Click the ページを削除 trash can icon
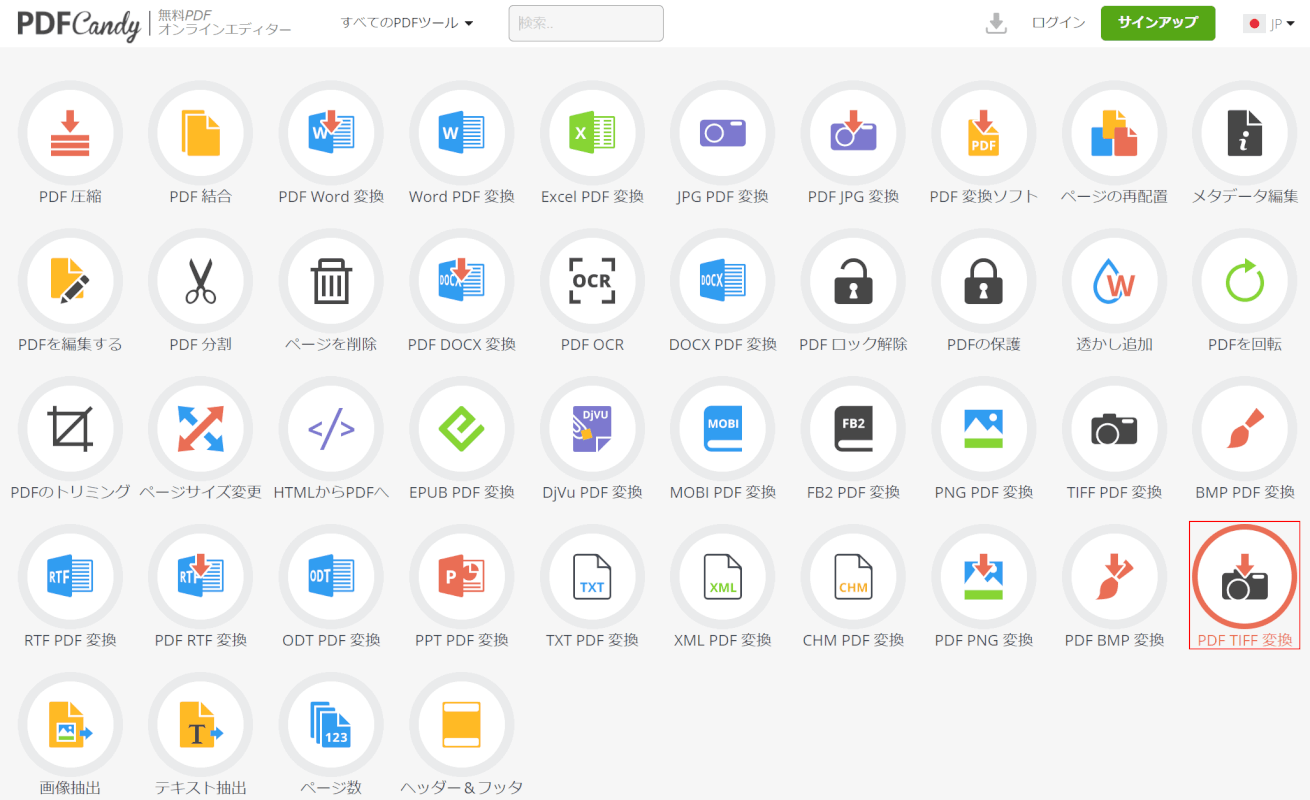The width and height of the screenshot is (1310, 800). click(x=331, y=281)
